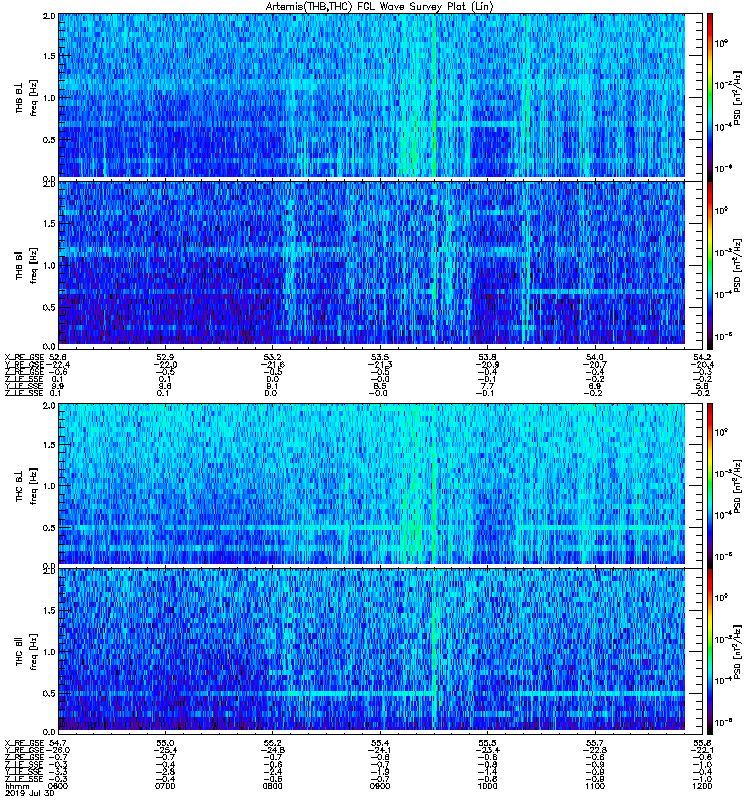Viewport: 750px width, 800px height.
Task: Click the THC Y position value -24.1
Action: point(380,750)
